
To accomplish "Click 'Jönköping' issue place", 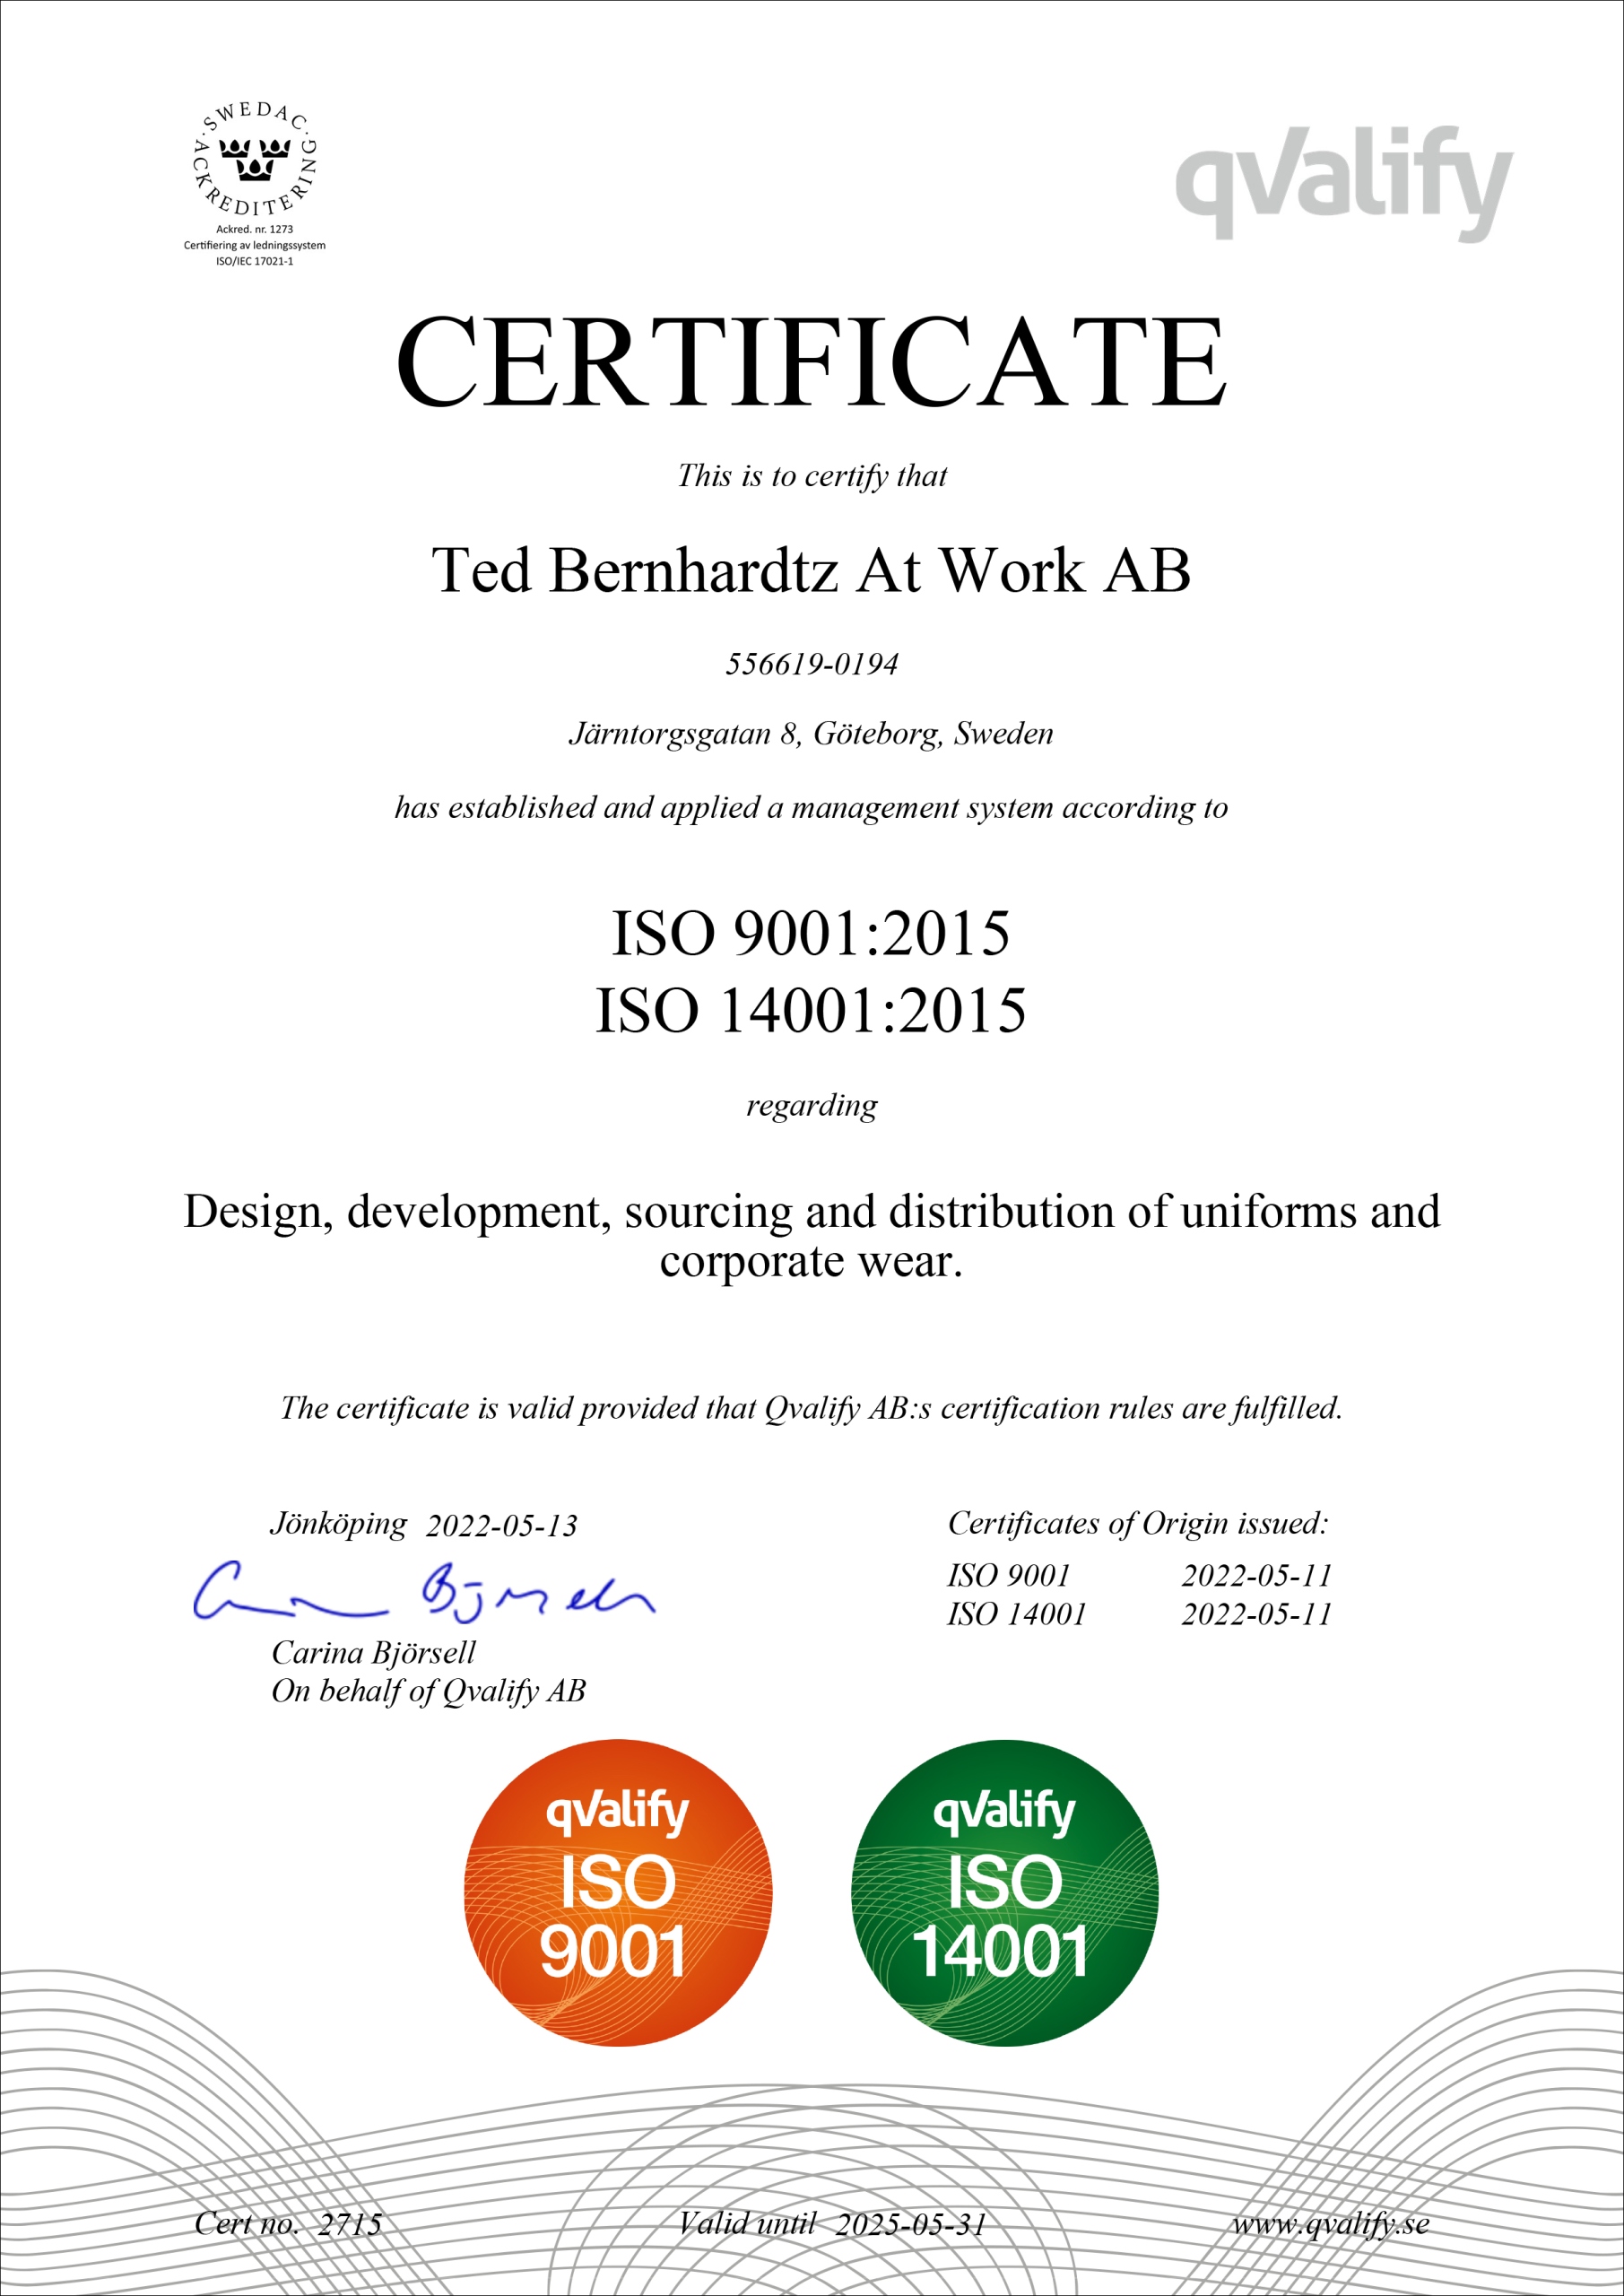I will 338,1524.
